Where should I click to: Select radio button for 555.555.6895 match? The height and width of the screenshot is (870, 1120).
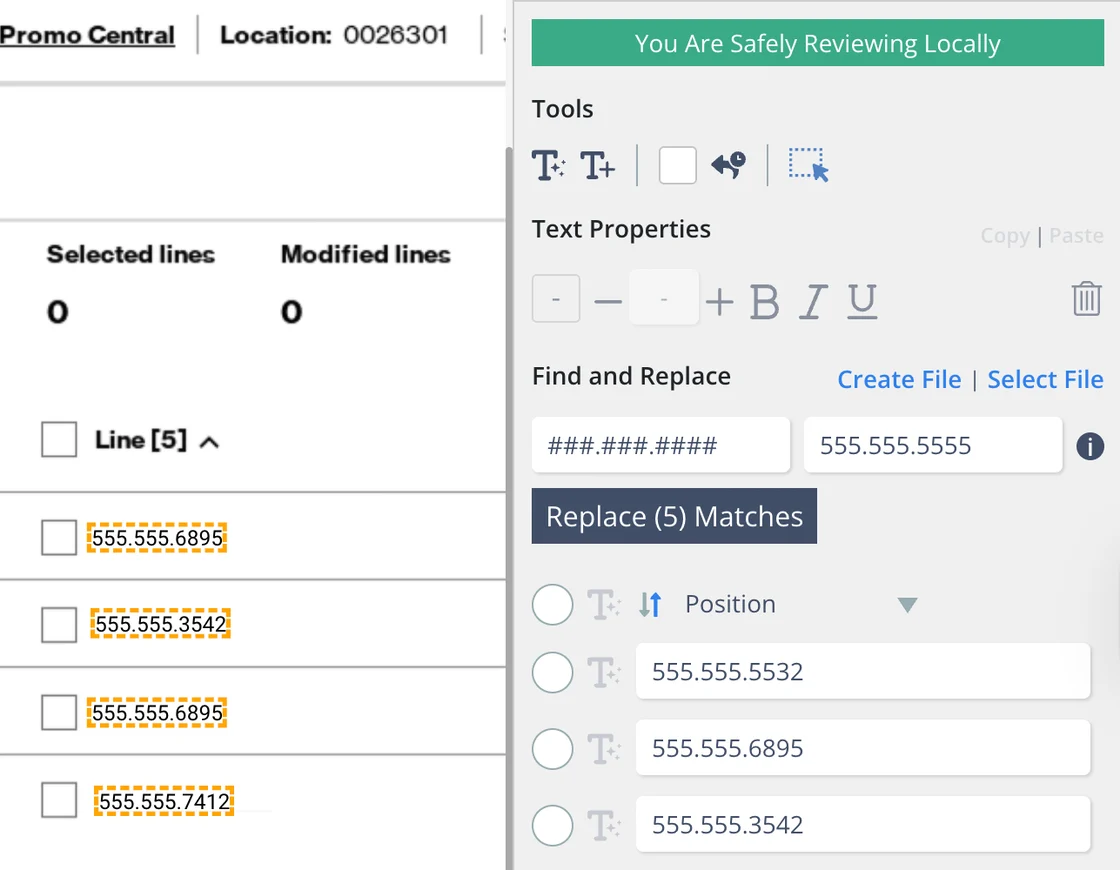552,749
